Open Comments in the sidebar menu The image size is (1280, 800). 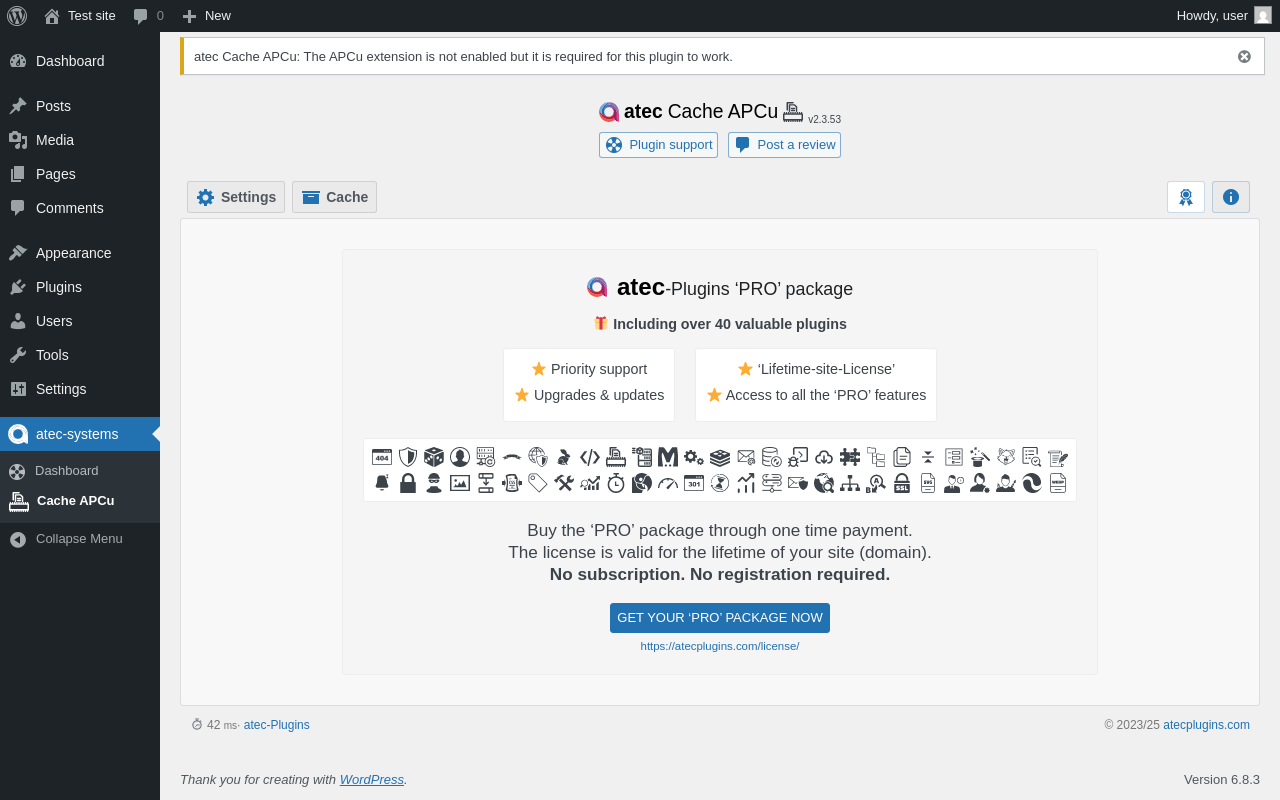pyautogui.click(x=80, y=208)
